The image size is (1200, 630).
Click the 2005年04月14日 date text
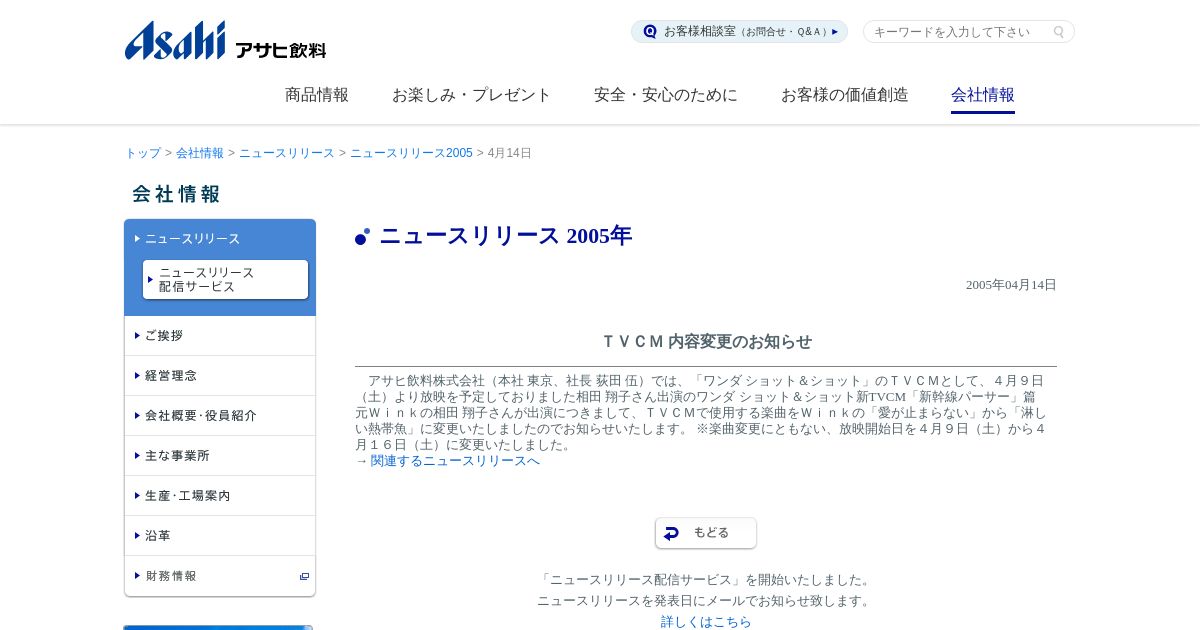pos(1011,285)
